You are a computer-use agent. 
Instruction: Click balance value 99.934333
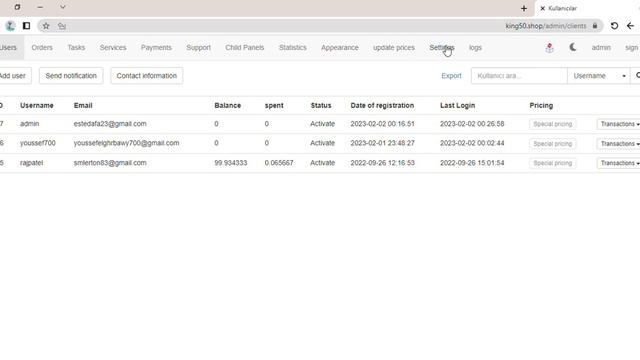[x=231, y=162]
